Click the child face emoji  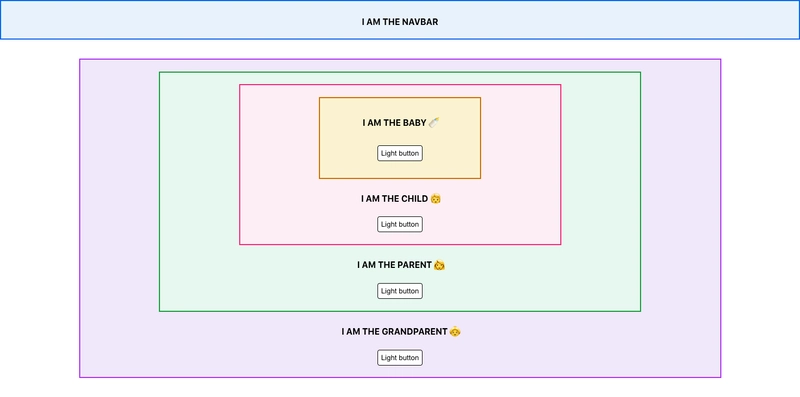click(435, 198)
